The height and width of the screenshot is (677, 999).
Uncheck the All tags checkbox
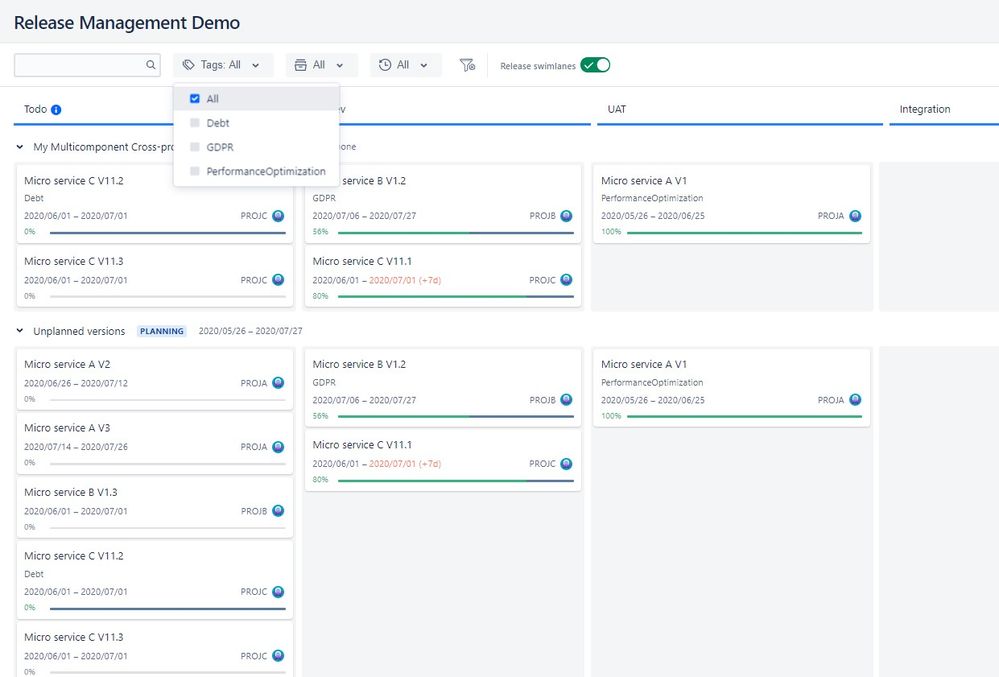pyautogui.click(x=195, y=99)
